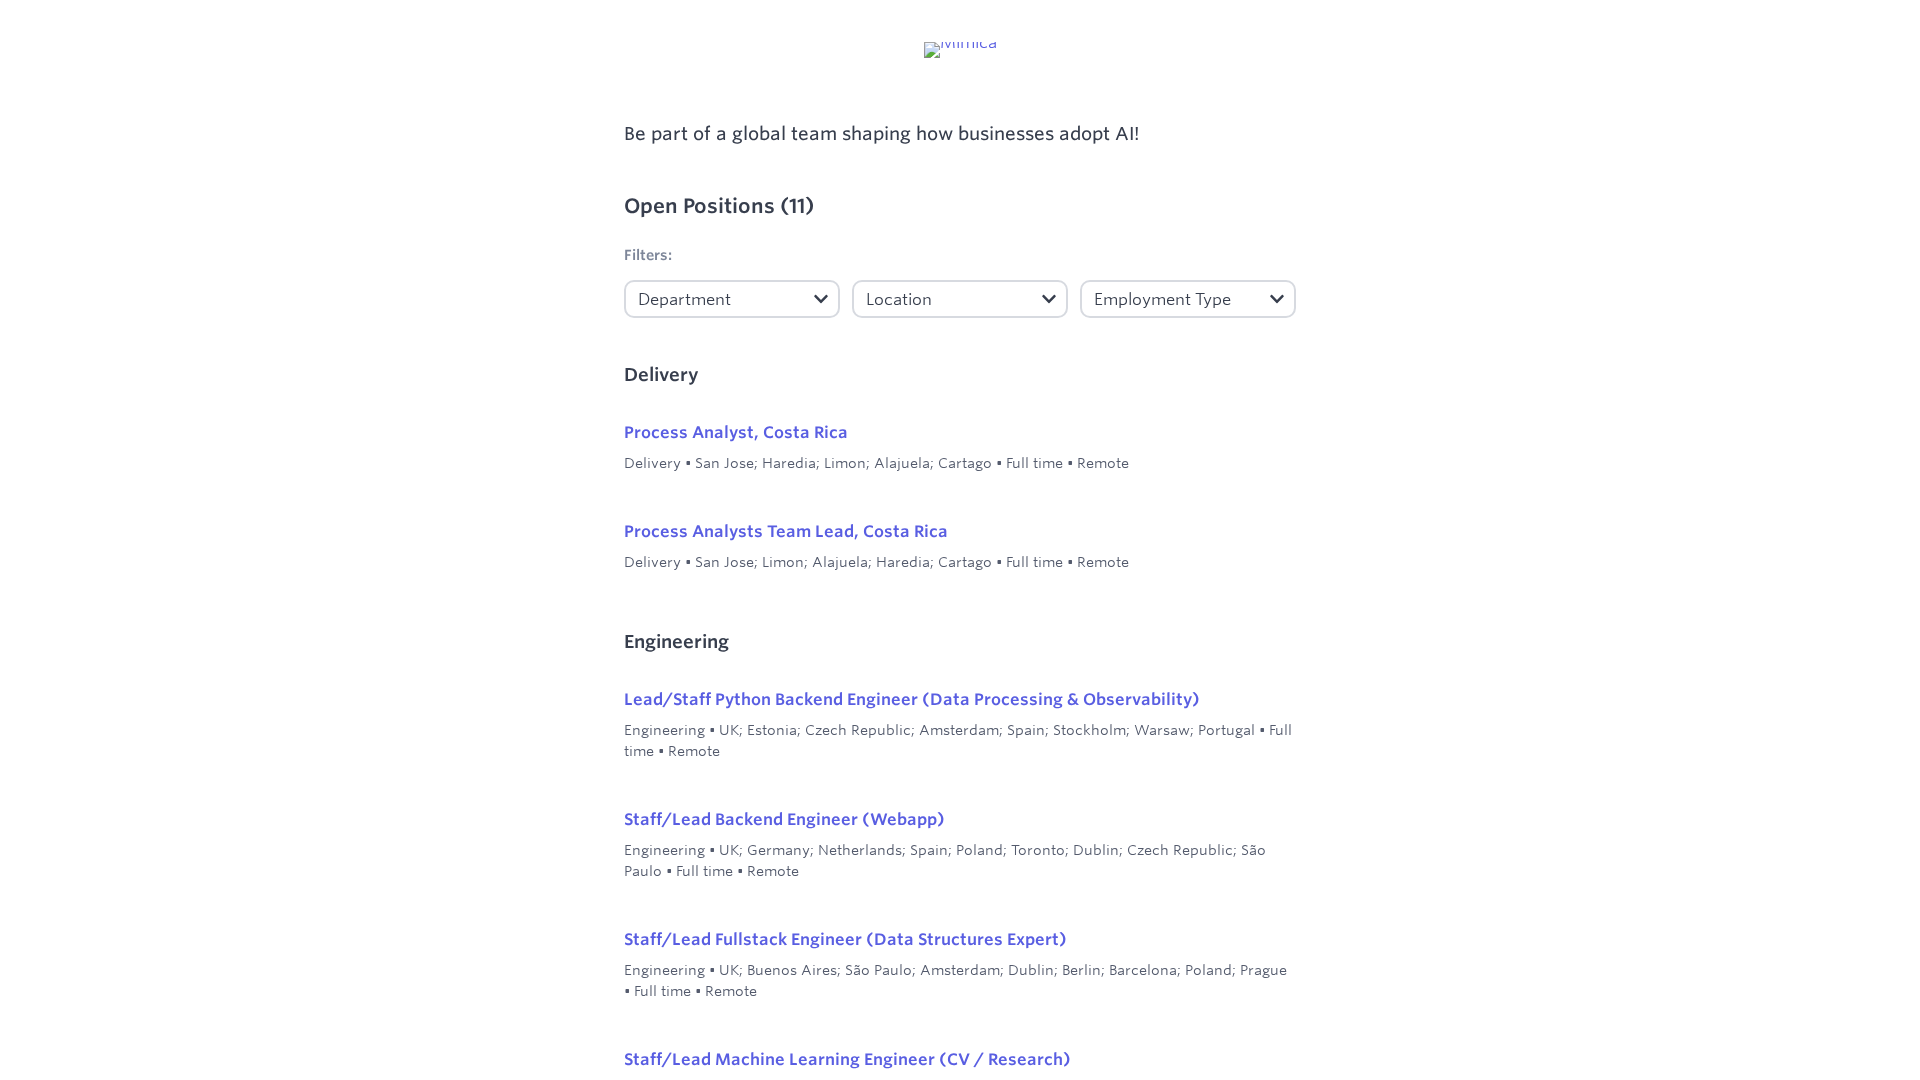
Task: View Staff/Lead Machine Learning Engineer job
Action: coord(847,1059)
